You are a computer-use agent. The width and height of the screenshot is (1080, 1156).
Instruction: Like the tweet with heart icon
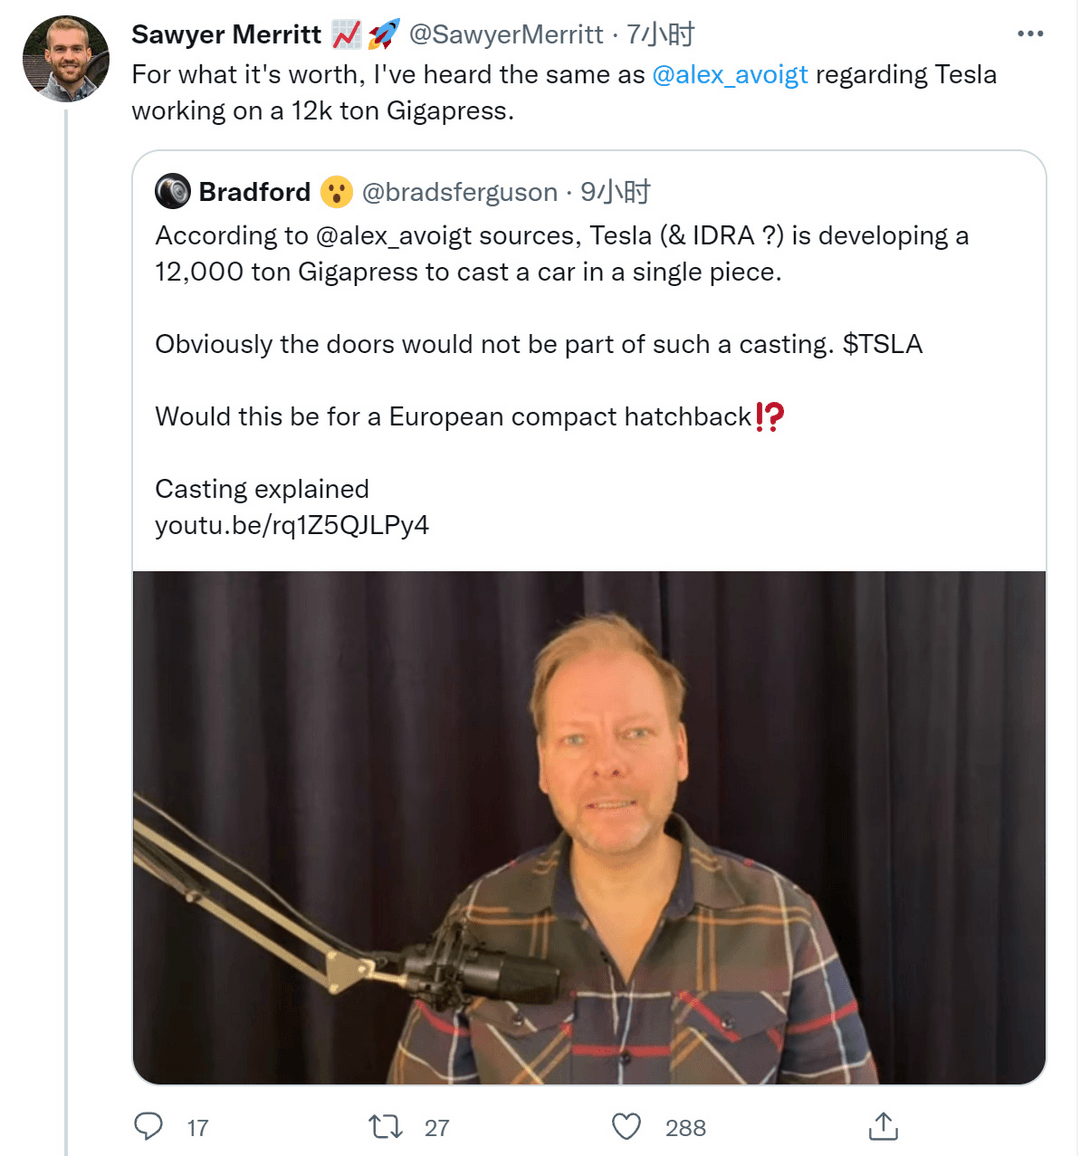[x=627, y=1127]
